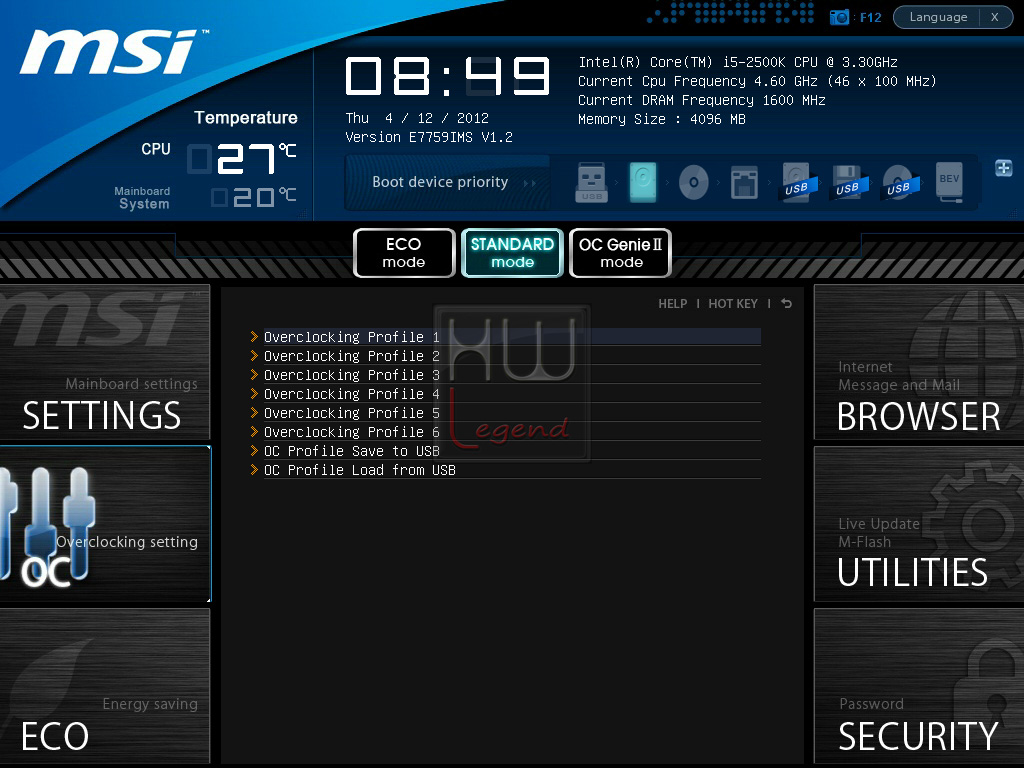Click Version E7759IMS V1.2 text

(x=429, y=137)
